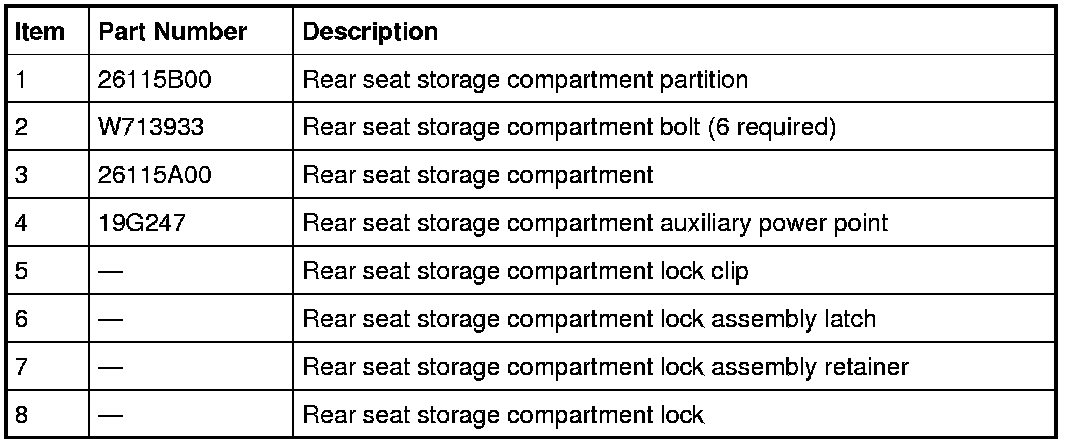Click the Description column header

pos(370,32)
